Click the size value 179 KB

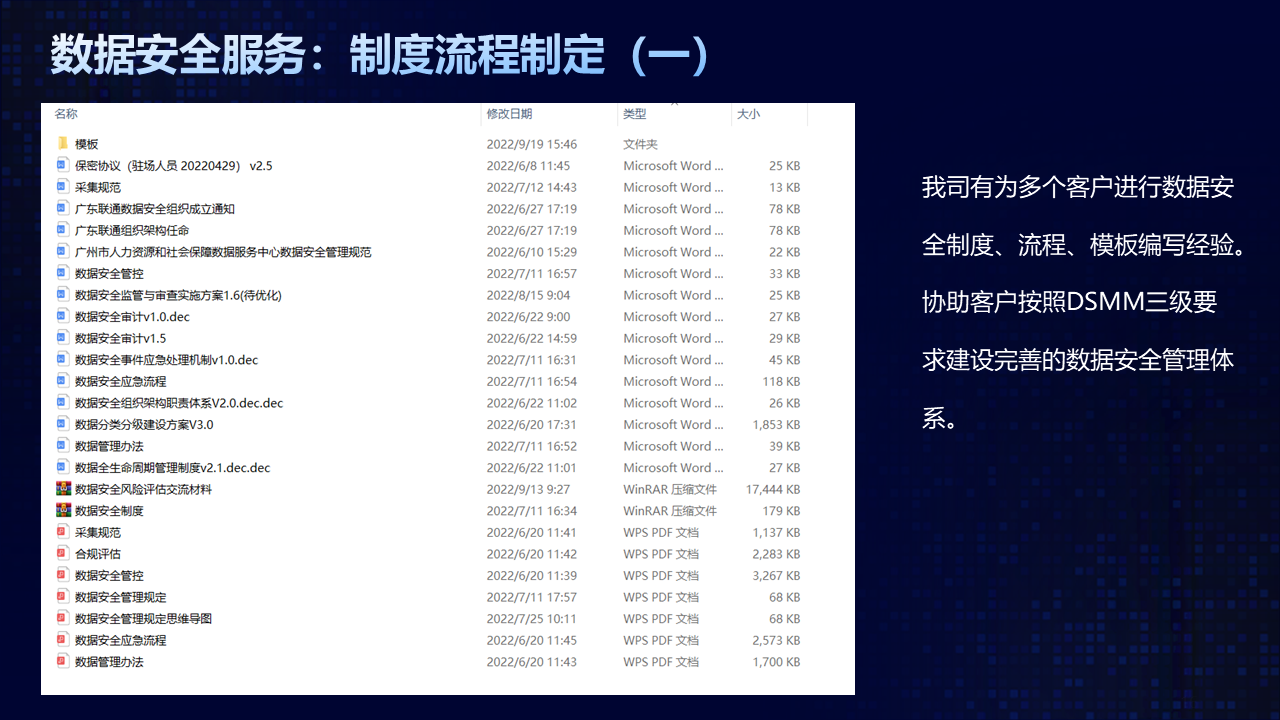click(781, 511)
